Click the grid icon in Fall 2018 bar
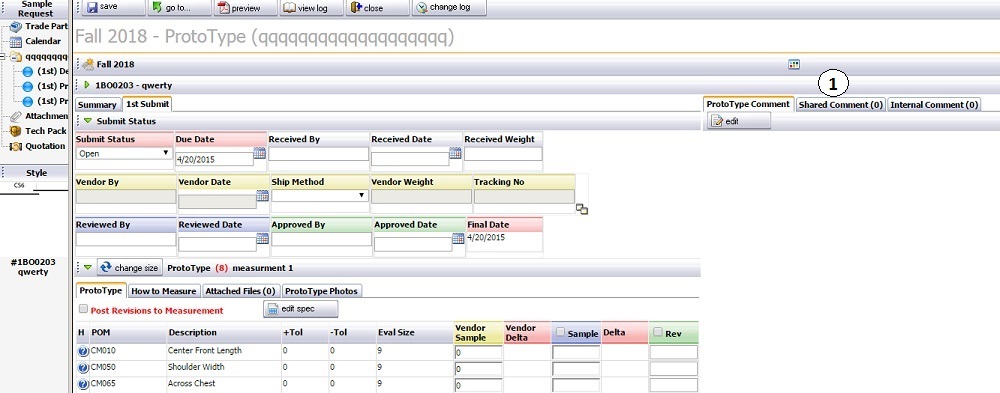This screenshot has height=393, width=1000. pos(794,64)
